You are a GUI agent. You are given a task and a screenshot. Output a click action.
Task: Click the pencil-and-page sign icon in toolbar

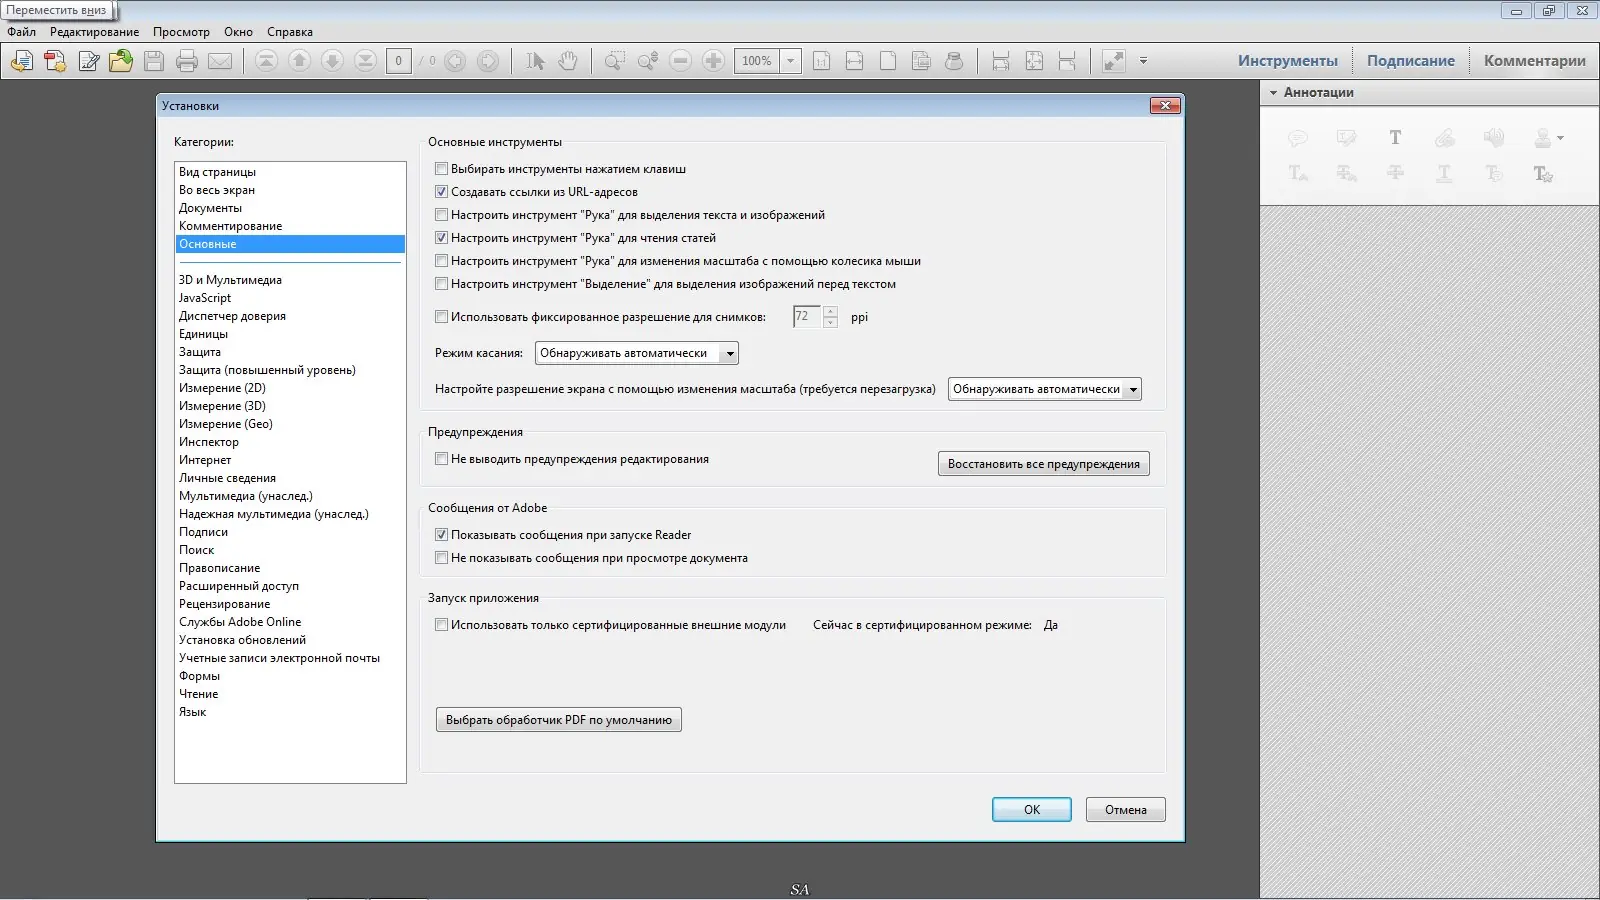click(x=88, y=61)
